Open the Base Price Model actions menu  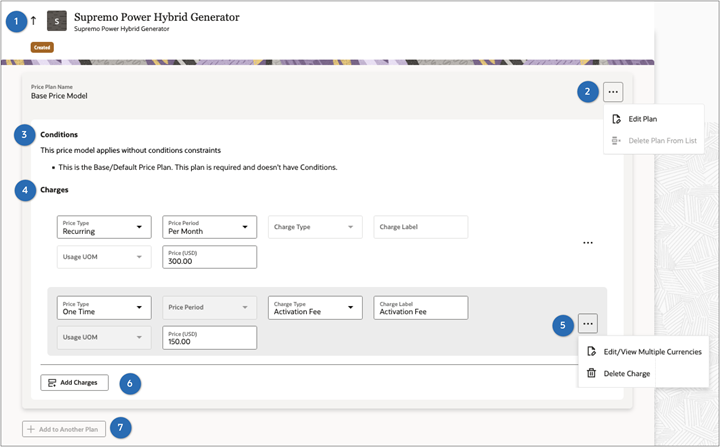(614, 92)
